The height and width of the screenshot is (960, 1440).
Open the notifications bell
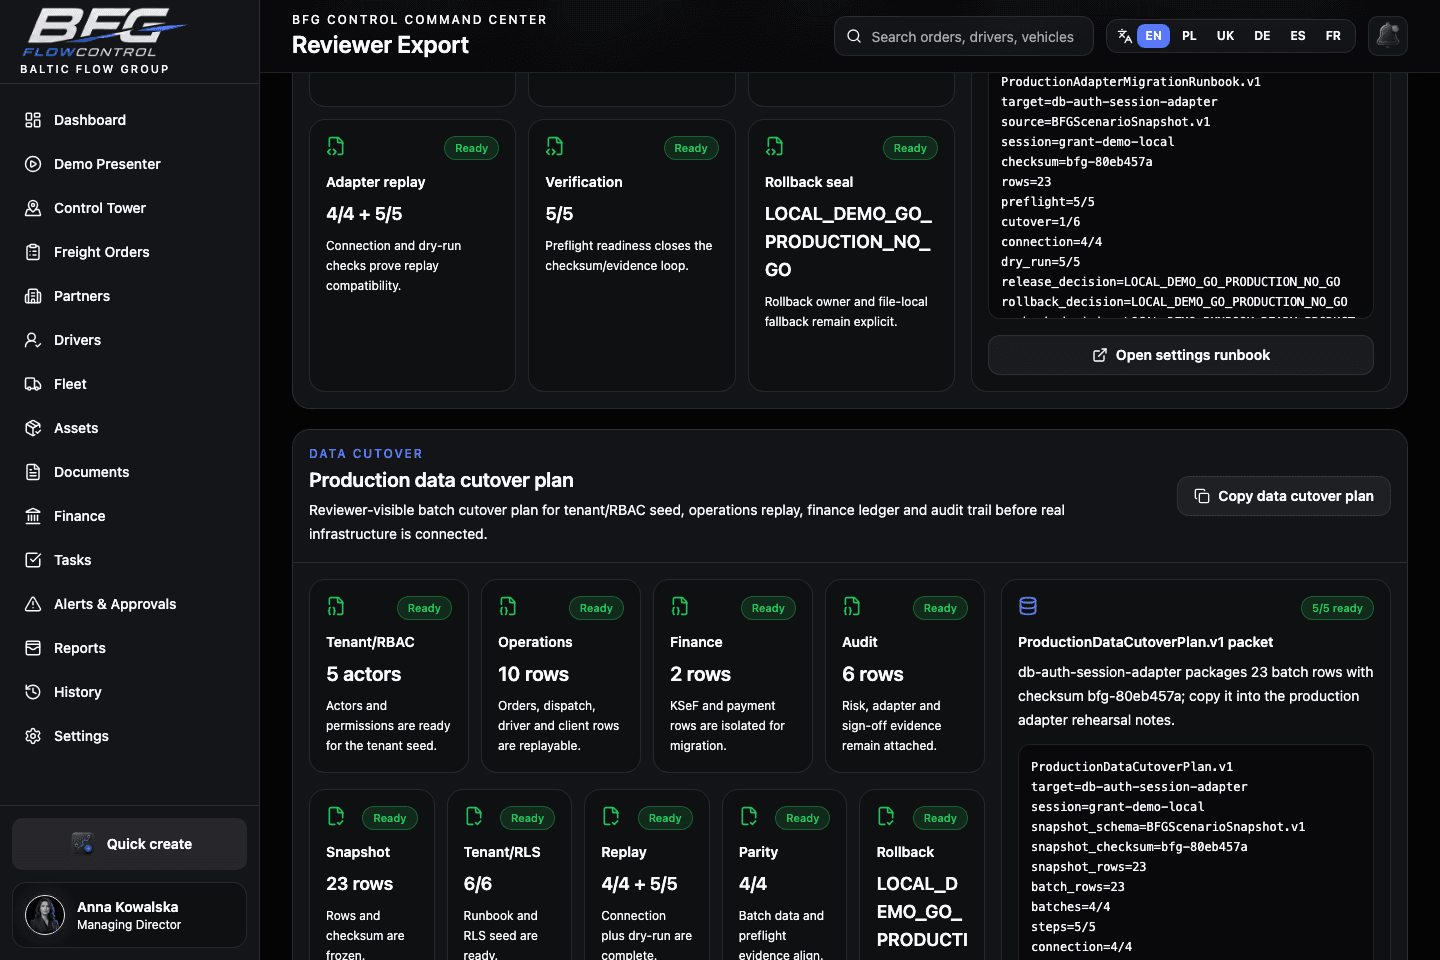coord(1388,36)
